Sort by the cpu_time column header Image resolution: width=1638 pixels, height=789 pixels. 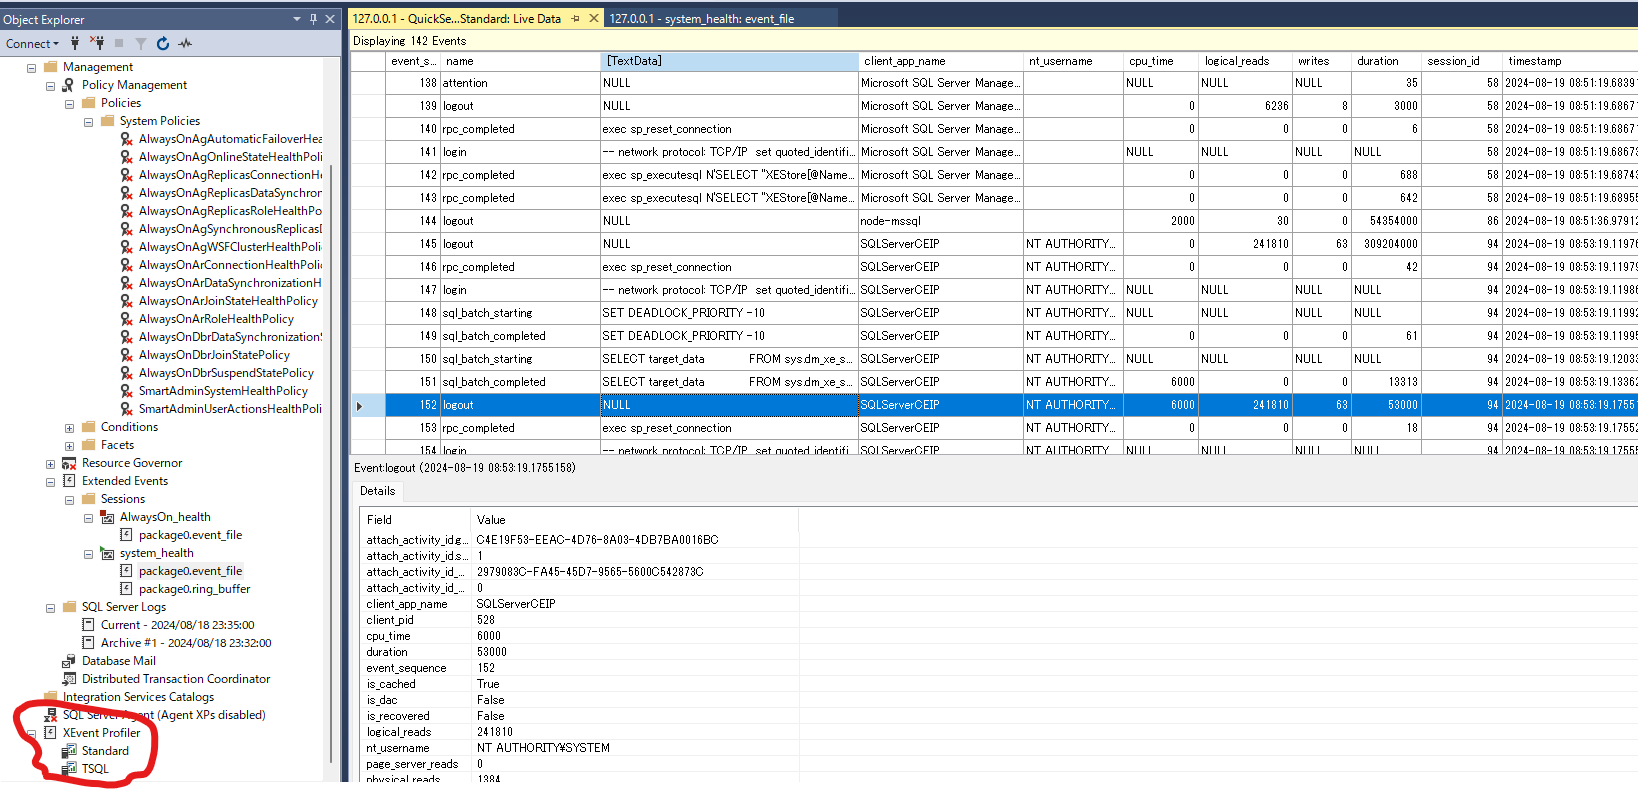[x=1160, y=61]
